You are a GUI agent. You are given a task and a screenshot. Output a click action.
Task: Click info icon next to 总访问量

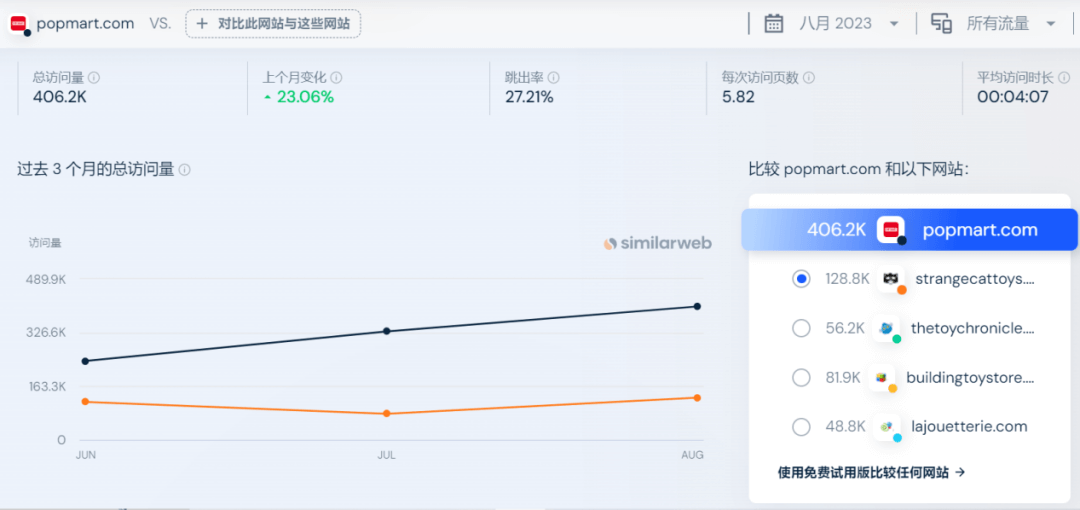tap(94, 78)
